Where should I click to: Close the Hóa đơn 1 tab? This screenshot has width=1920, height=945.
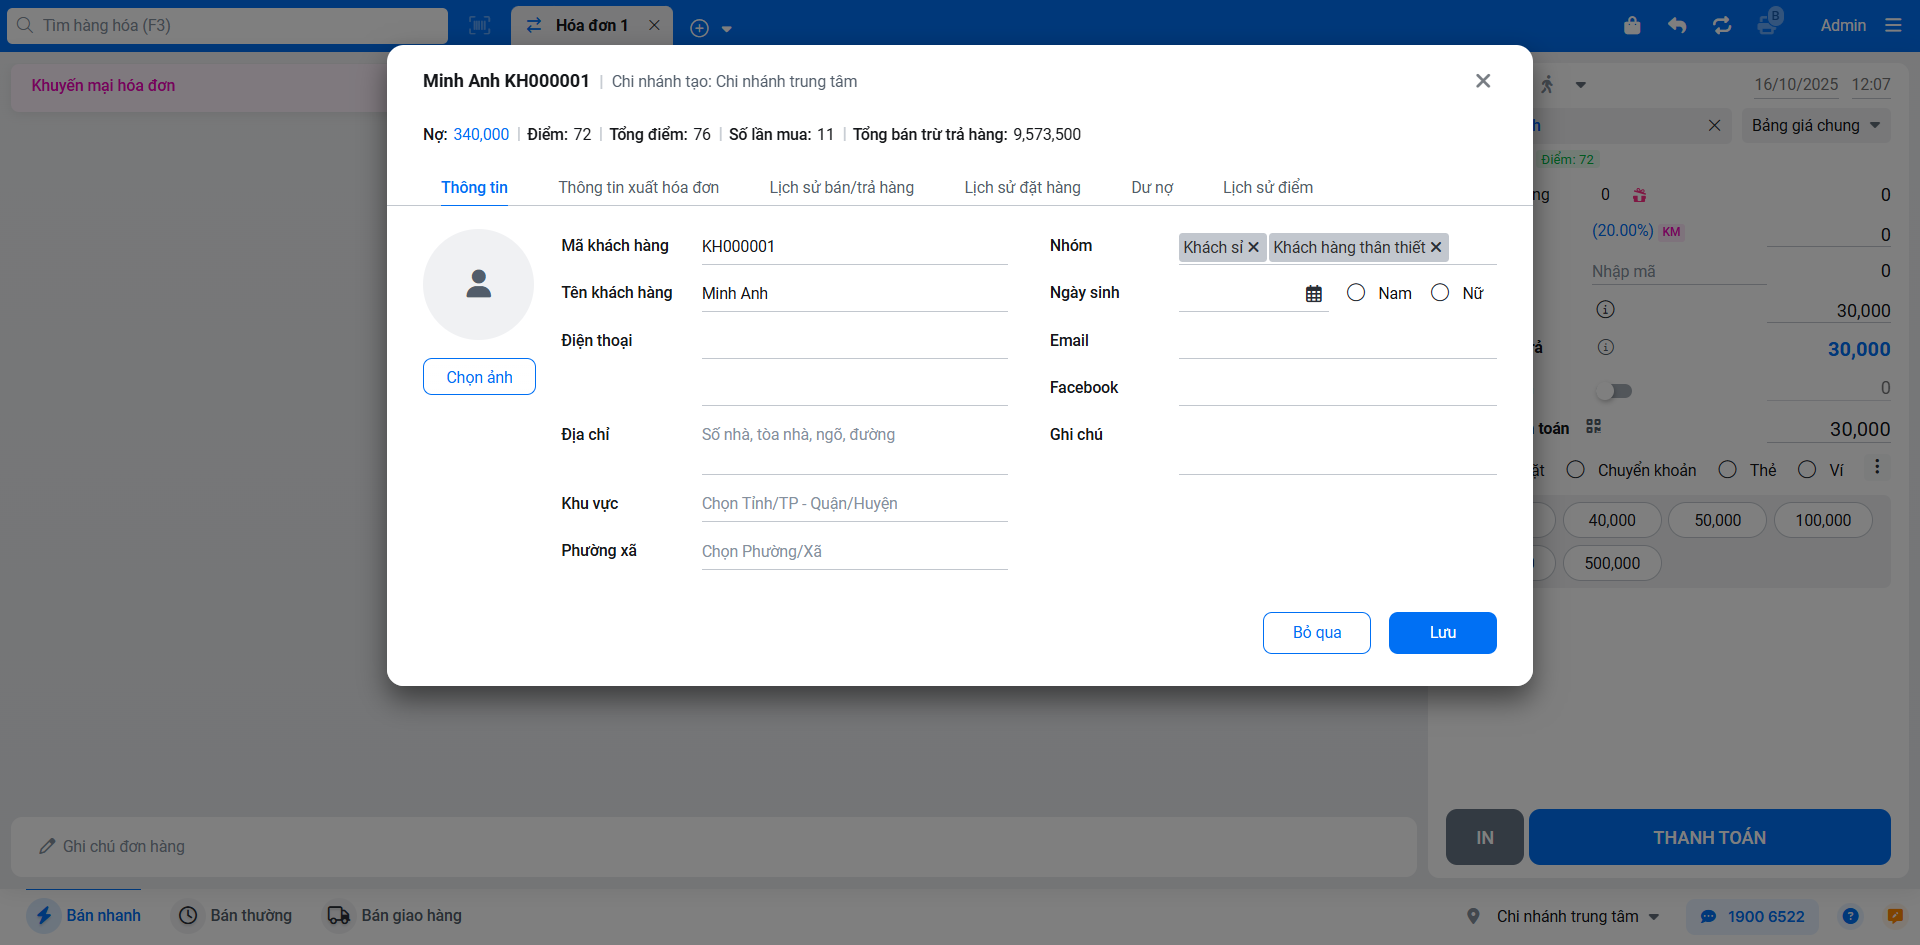[x=654, y=25]
